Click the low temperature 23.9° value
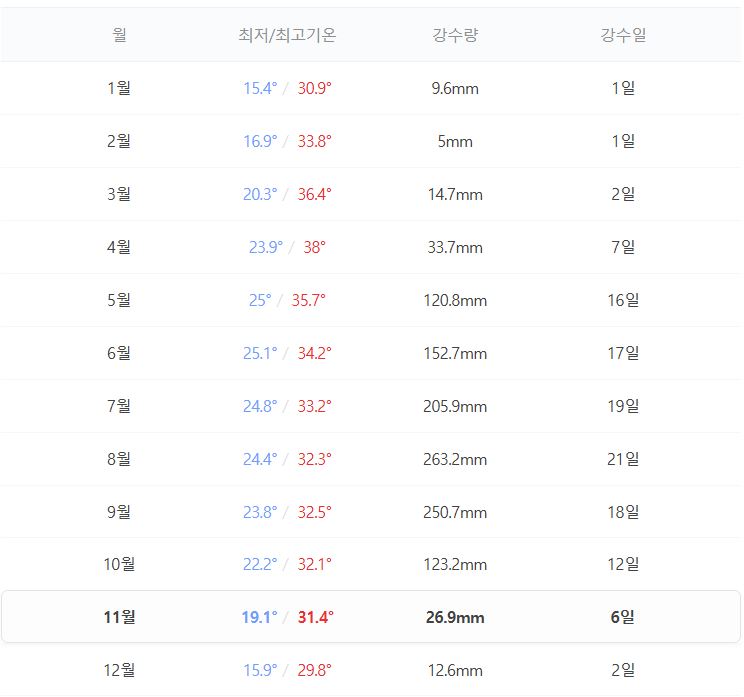This screenshot has height=697, width=744. 266,248
